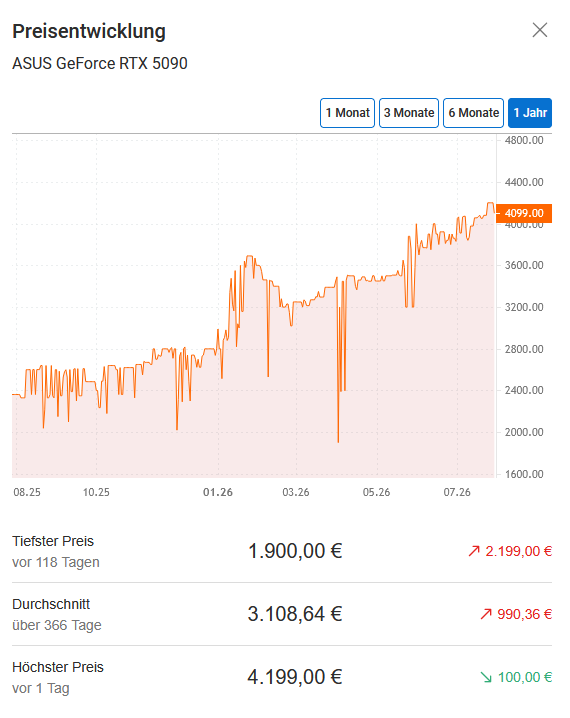Click the ASUS GeForce RTX 5090 title

point(100,63)
